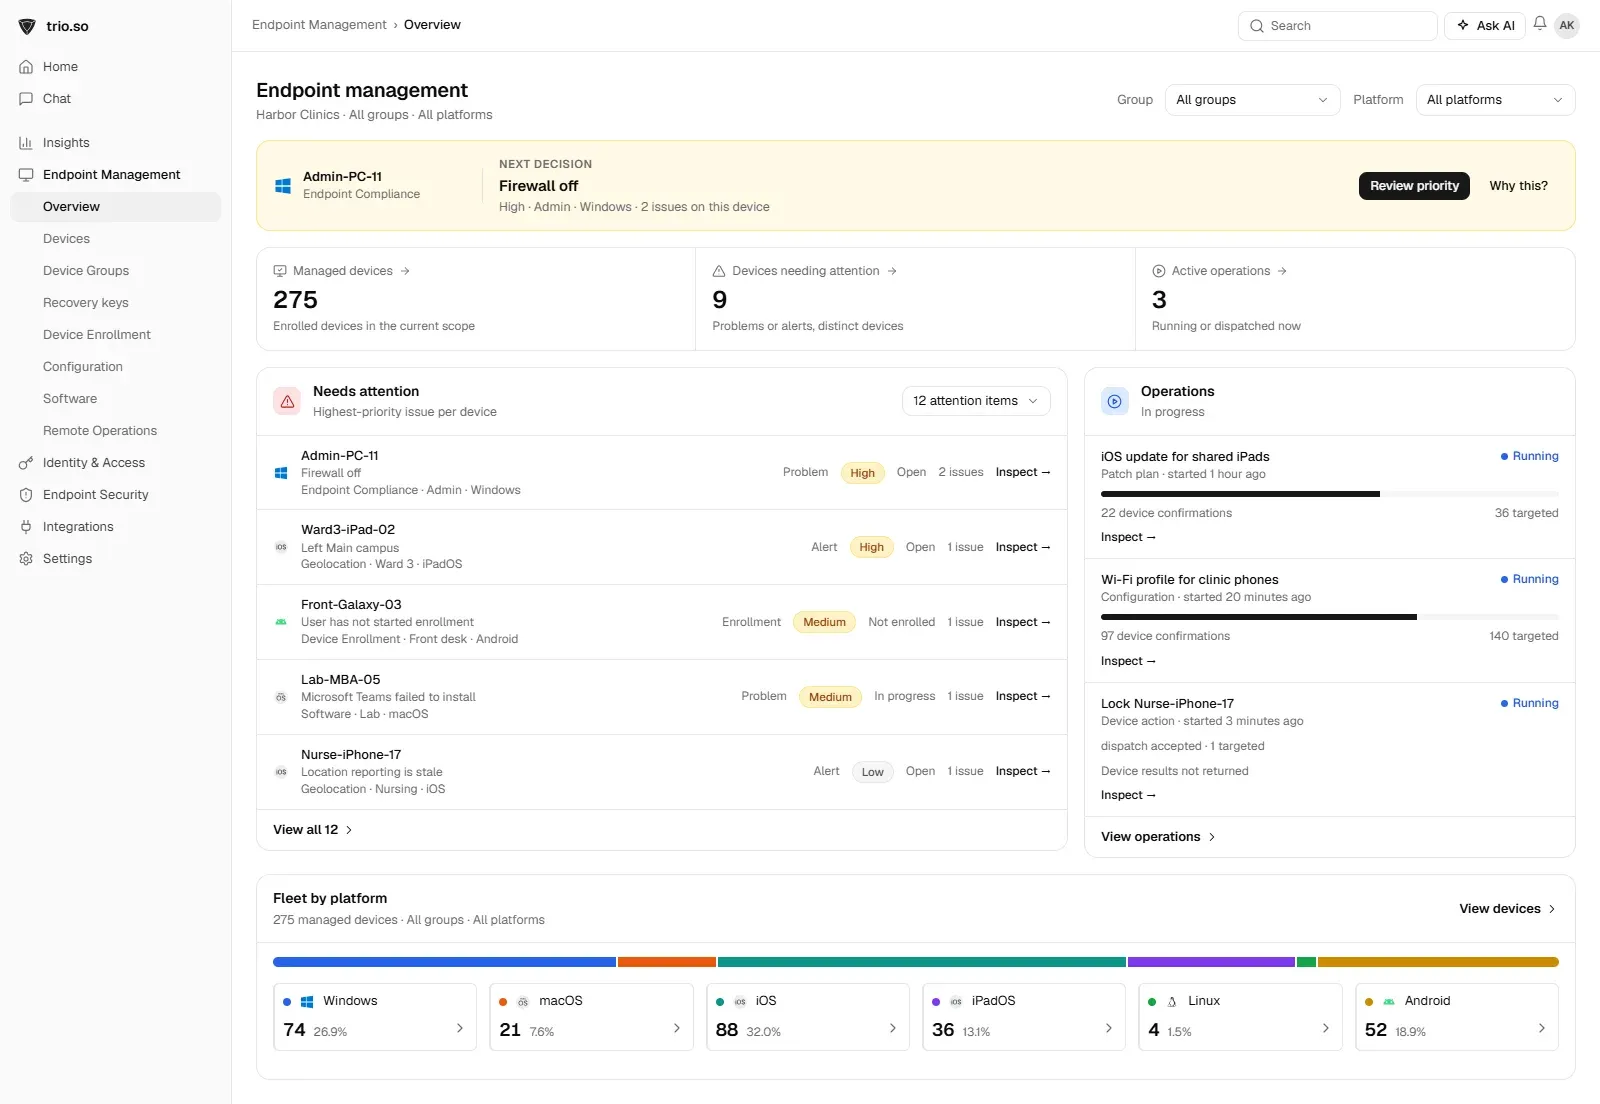Inspect the Lock Nurse-iPhone-17 operation
Screen dimensions: 1600x1104
coord(1128,795)
